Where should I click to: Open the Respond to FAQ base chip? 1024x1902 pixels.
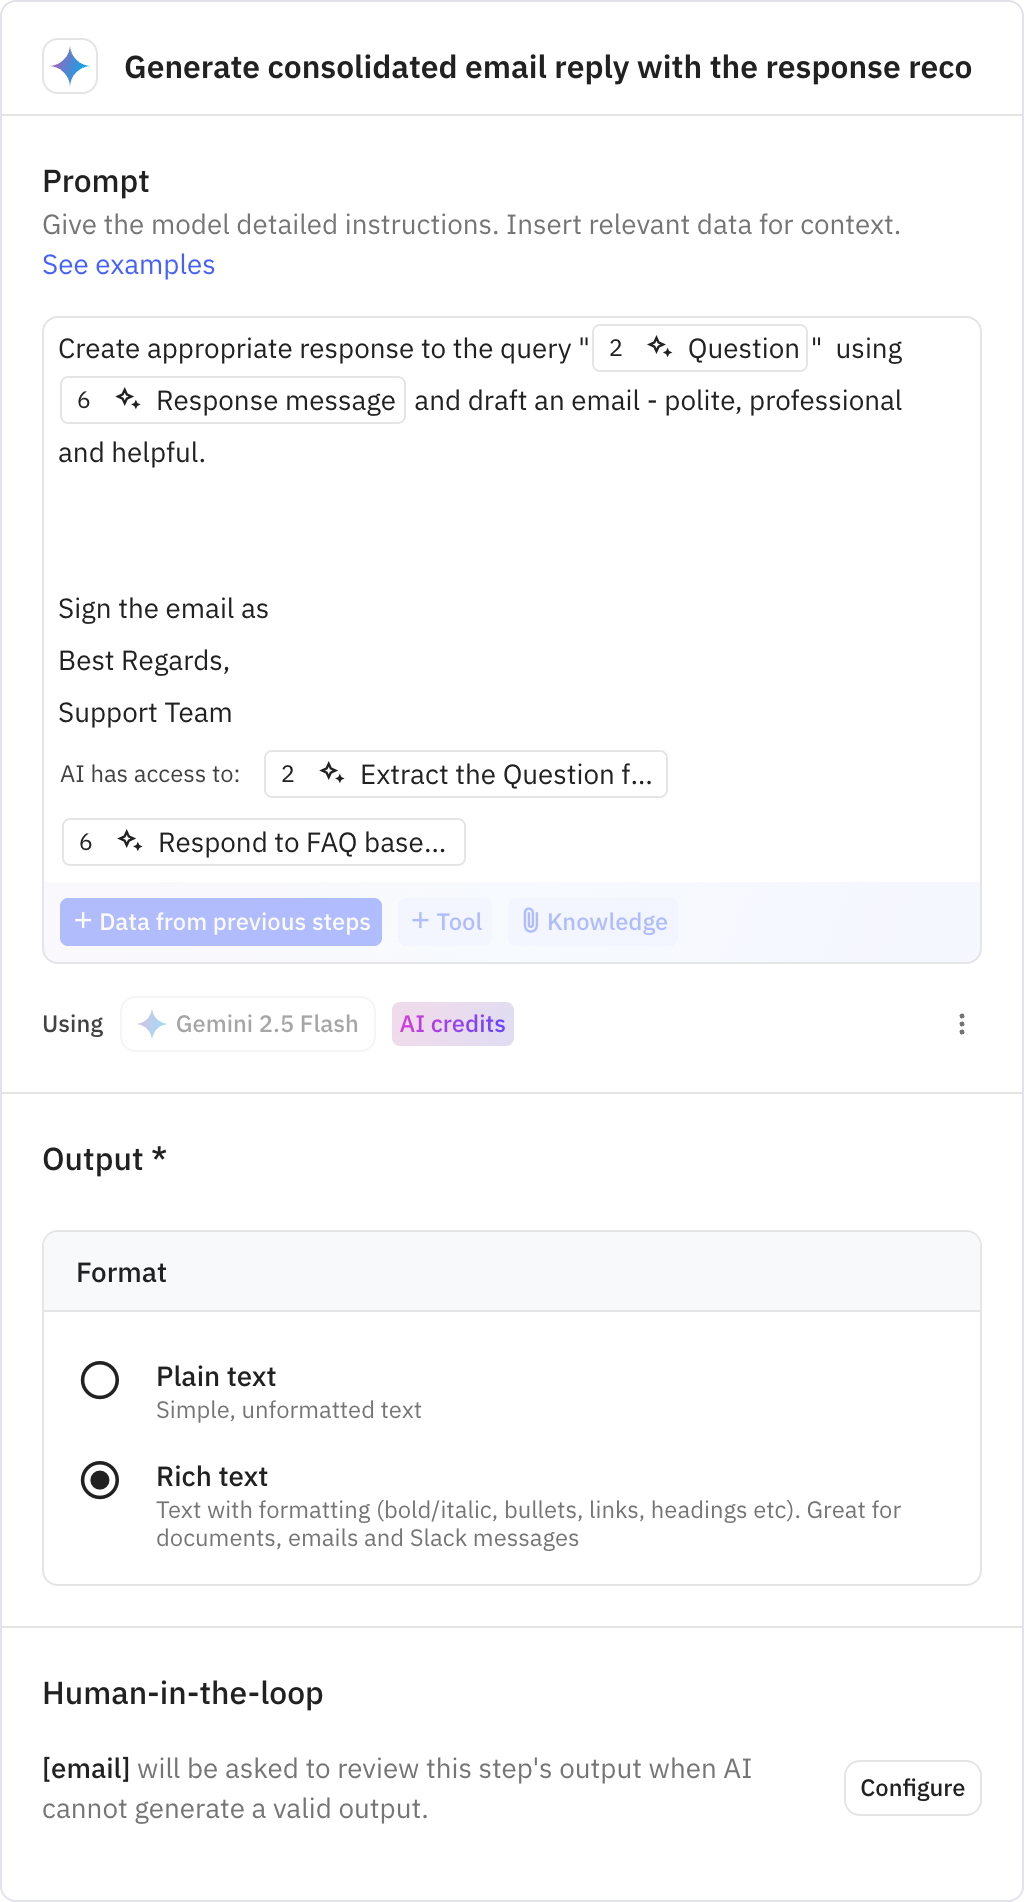tap(264, 842)
